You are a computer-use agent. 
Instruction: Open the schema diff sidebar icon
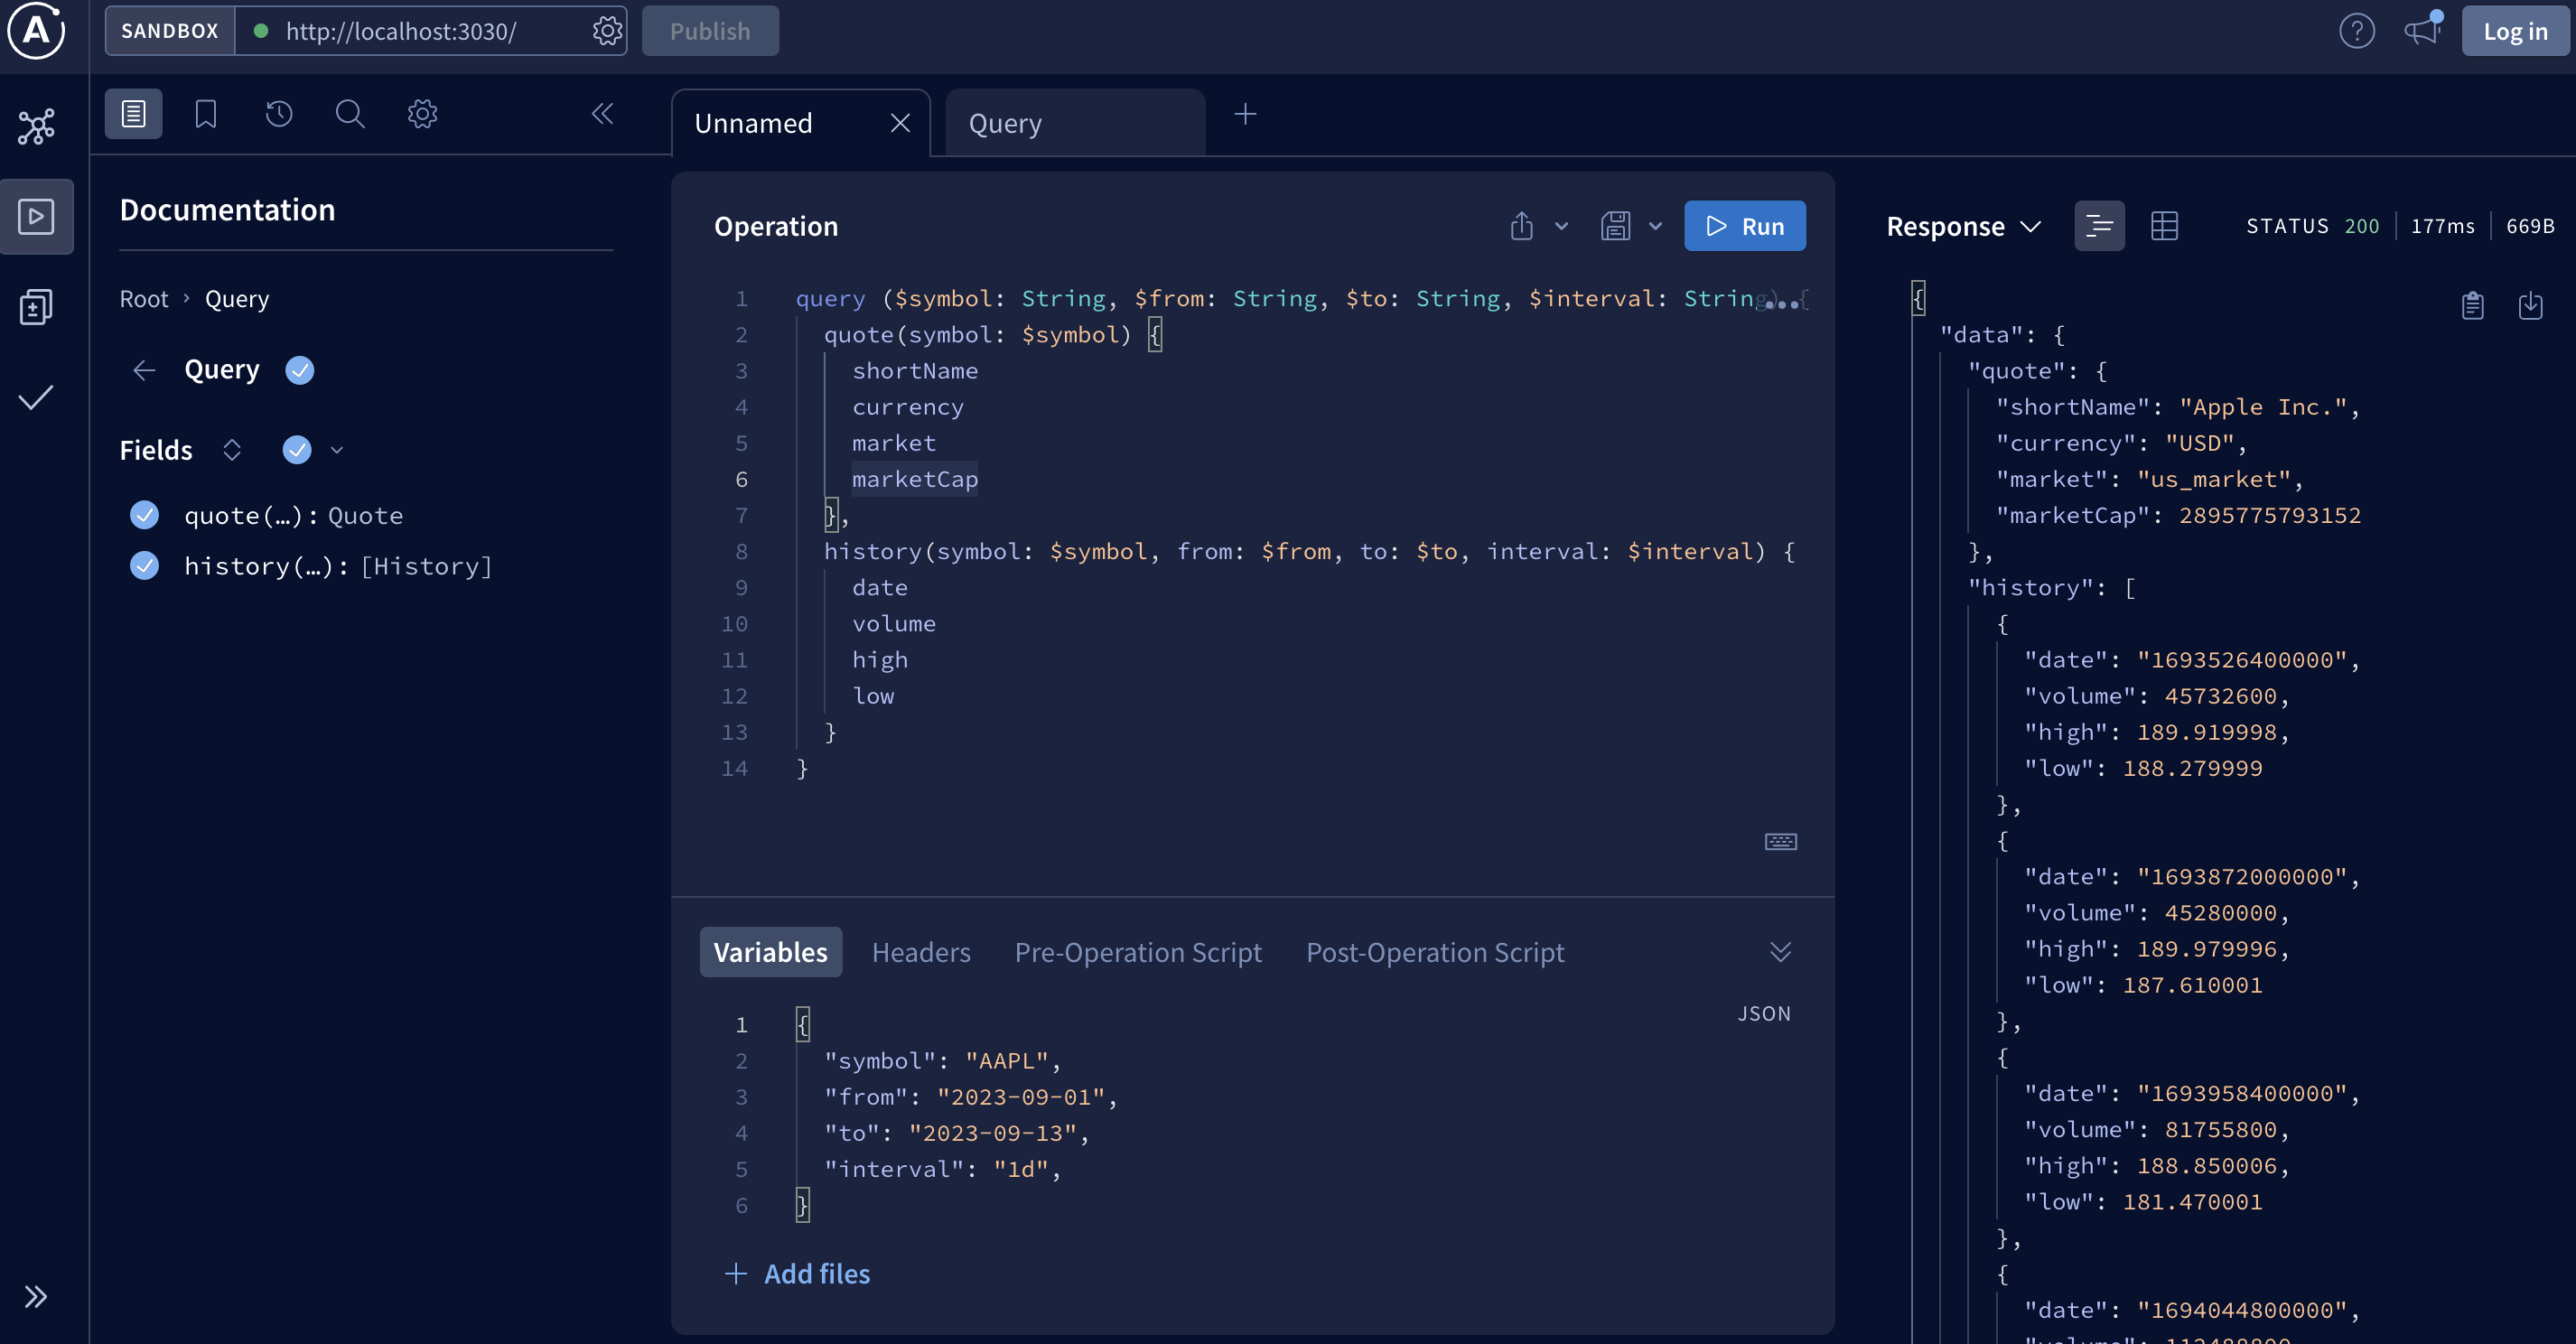pyautogui.click(x=37, y=307)
